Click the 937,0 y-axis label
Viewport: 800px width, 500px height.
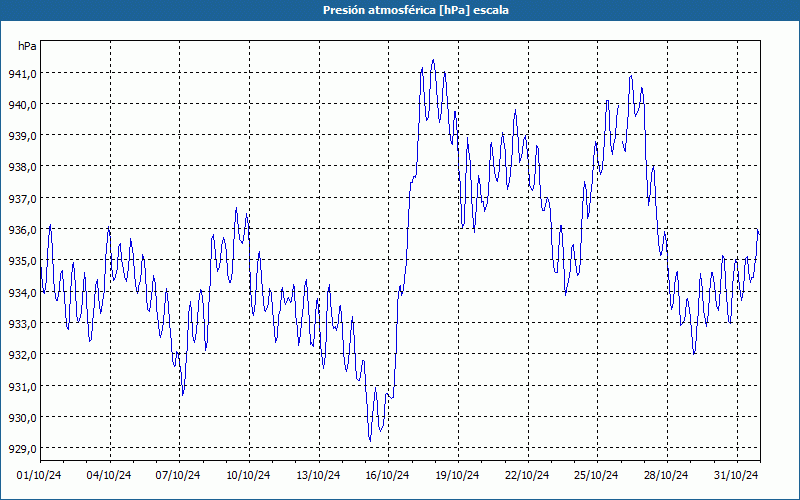coord(22,199)
